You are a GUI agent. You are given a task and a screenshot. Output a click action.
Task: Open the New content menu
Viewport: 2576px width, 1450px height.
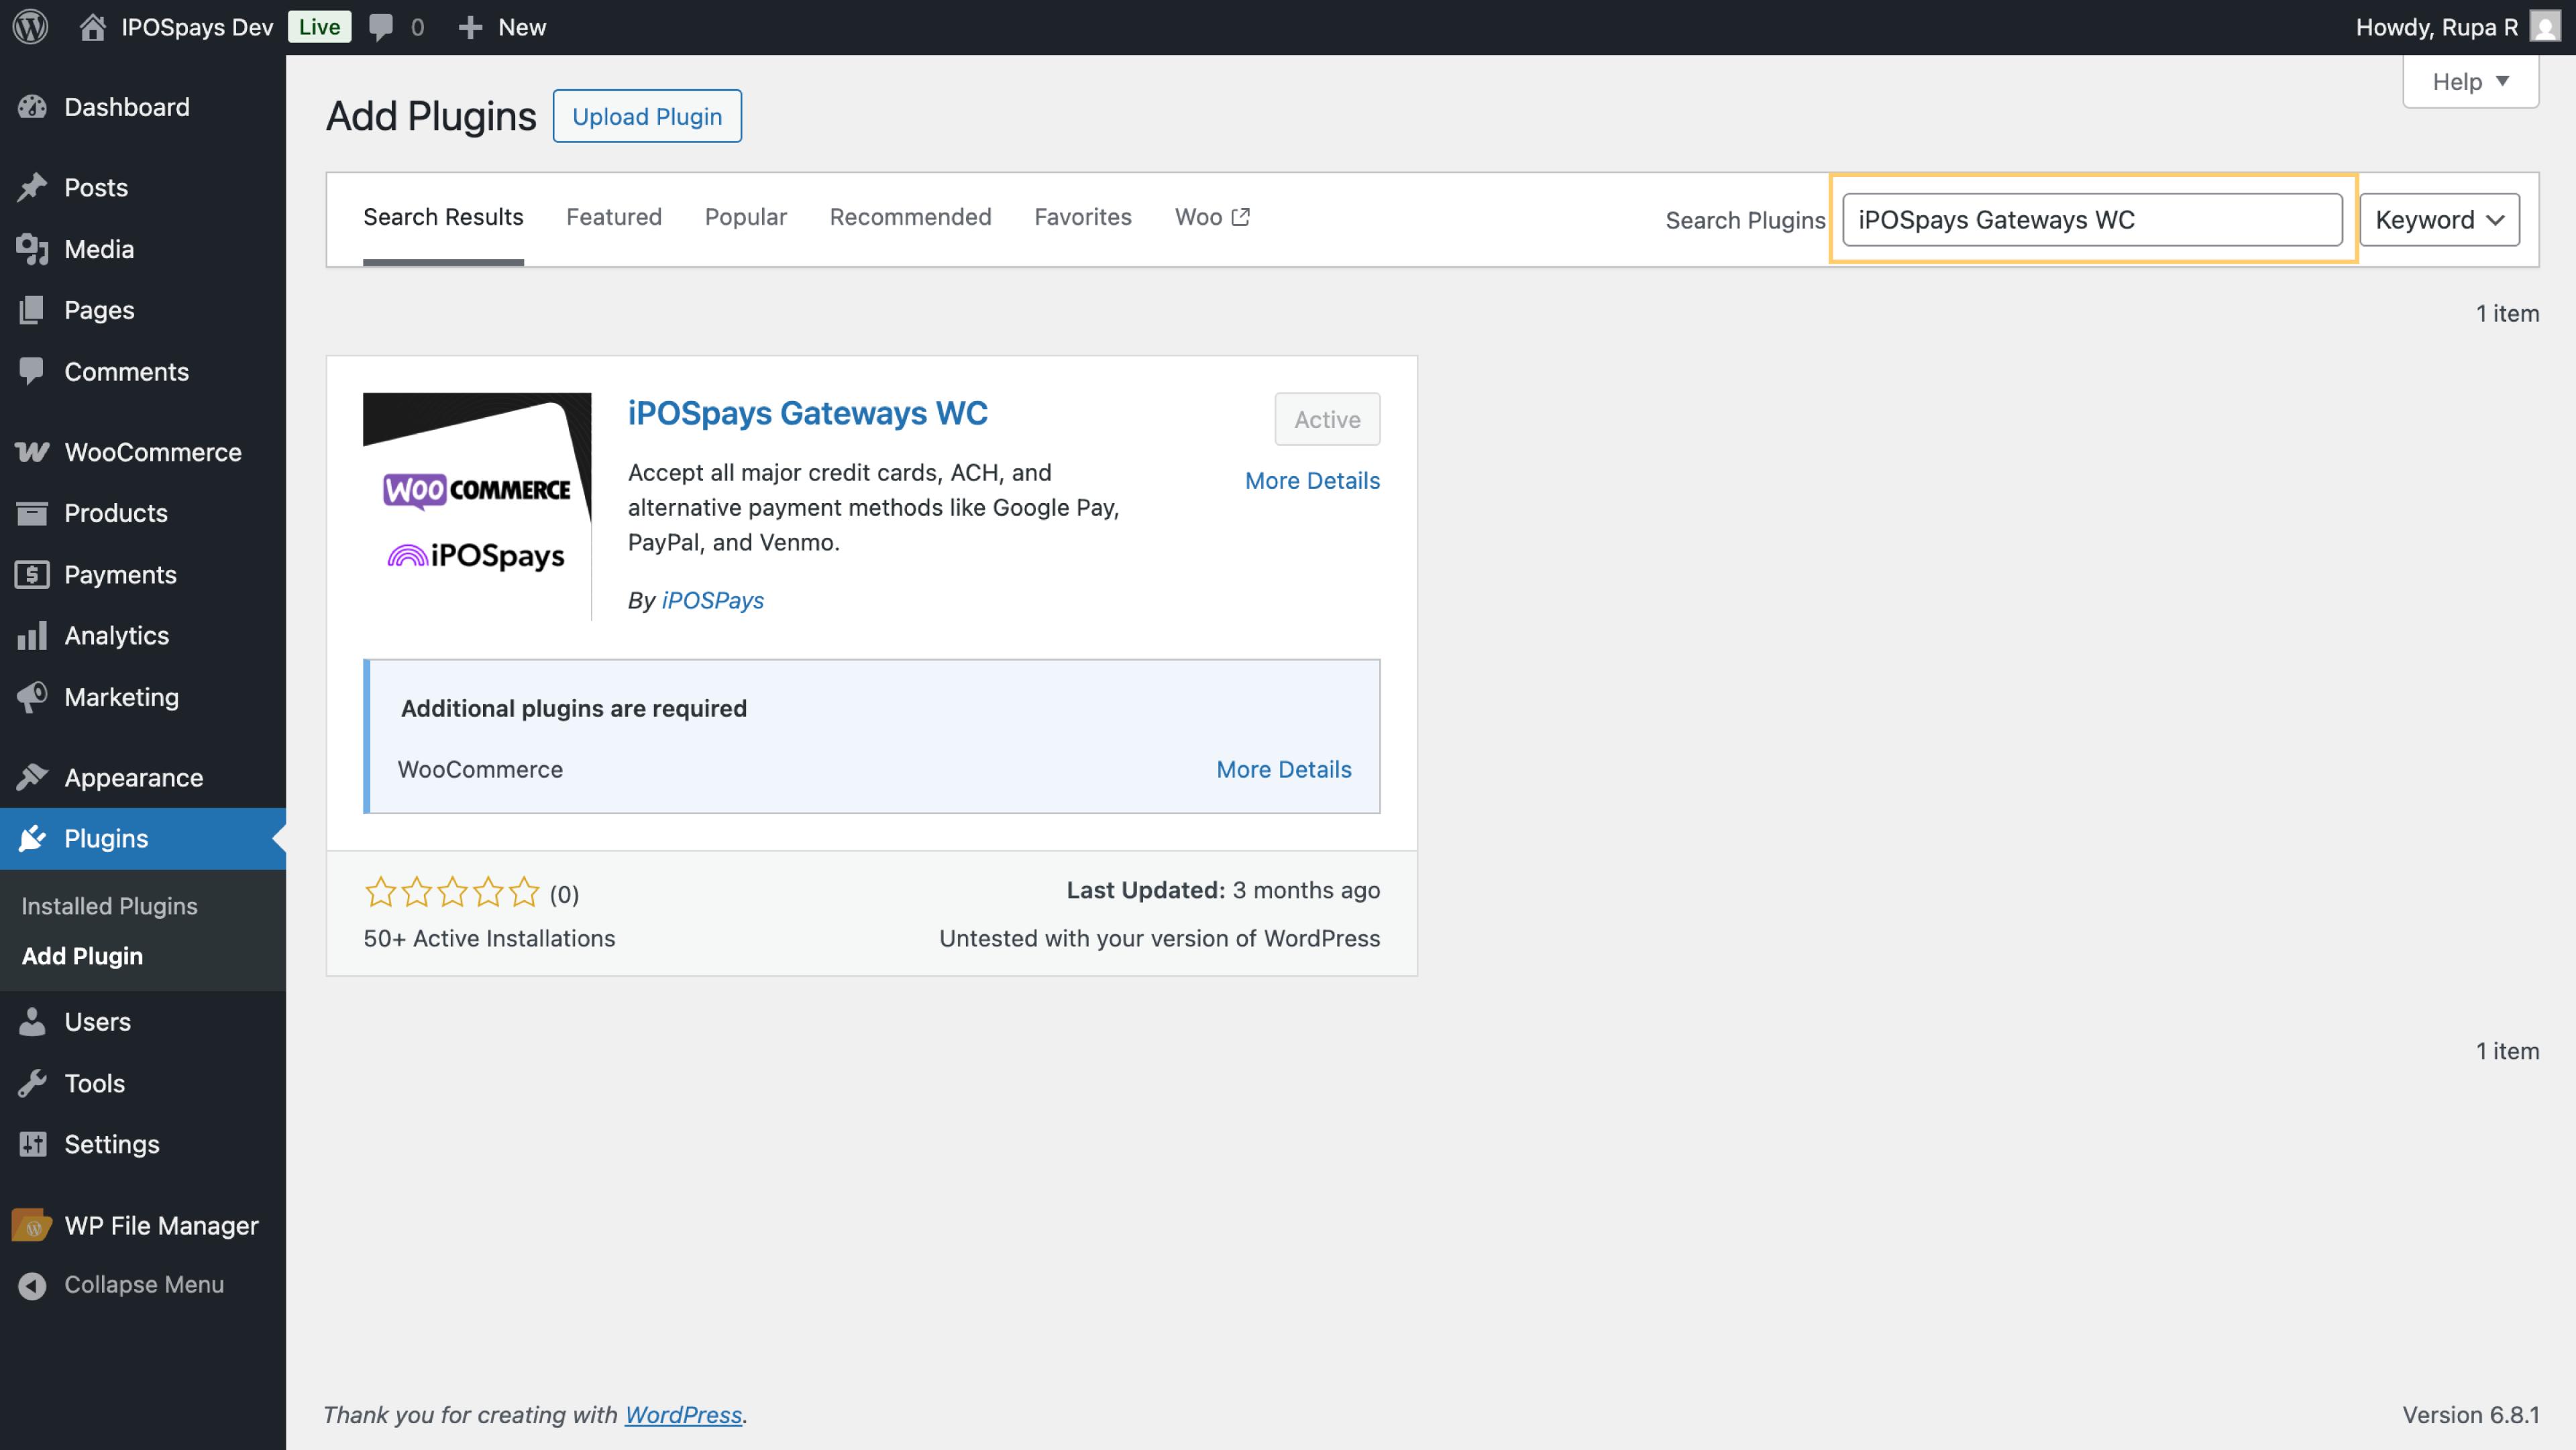click(x=502, y=27)
